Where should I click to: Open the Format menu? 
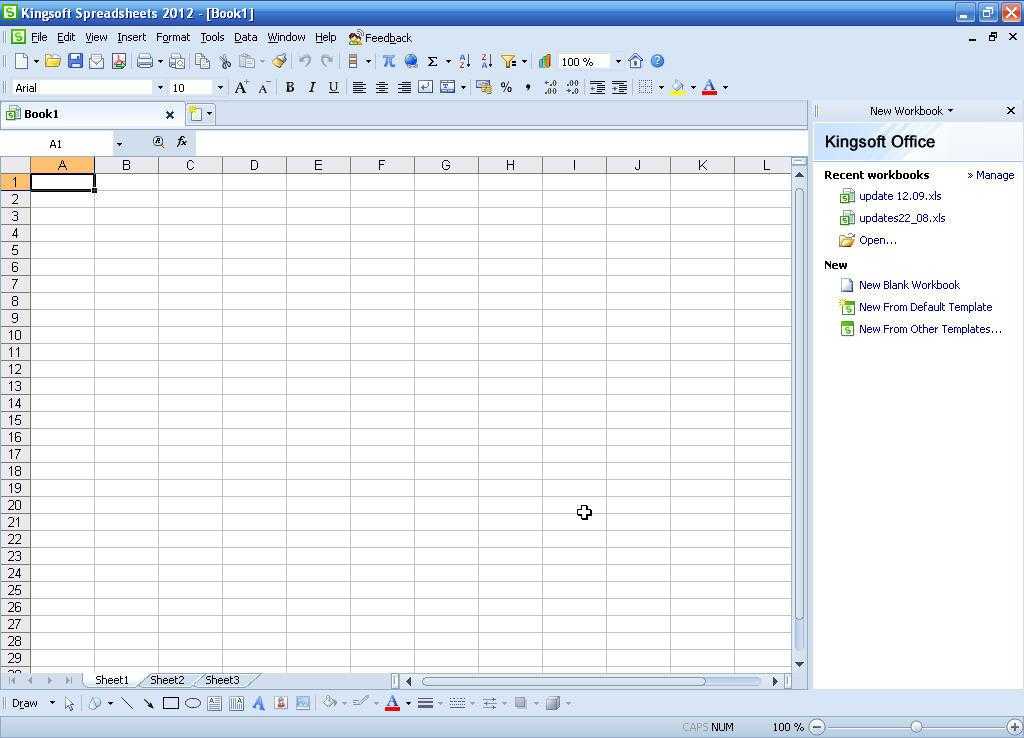172,37
